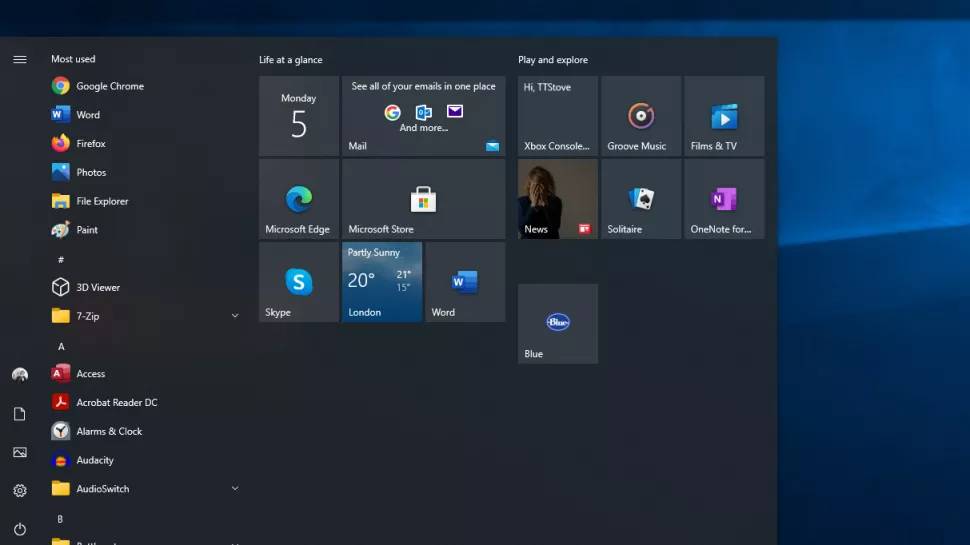
Task: Expand the AudioSwitch folder chevron
Action: pos(235,489)
